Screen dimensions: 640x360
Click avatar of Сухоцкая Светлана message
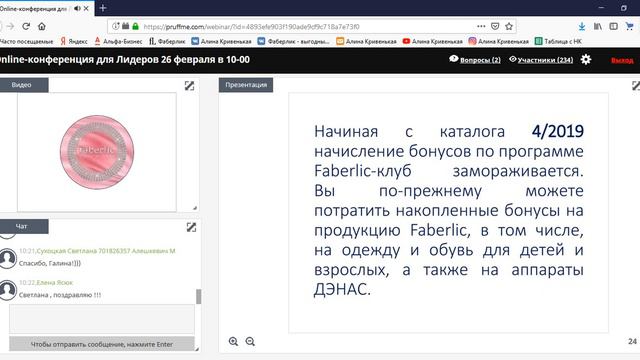[x=8, y=258]
